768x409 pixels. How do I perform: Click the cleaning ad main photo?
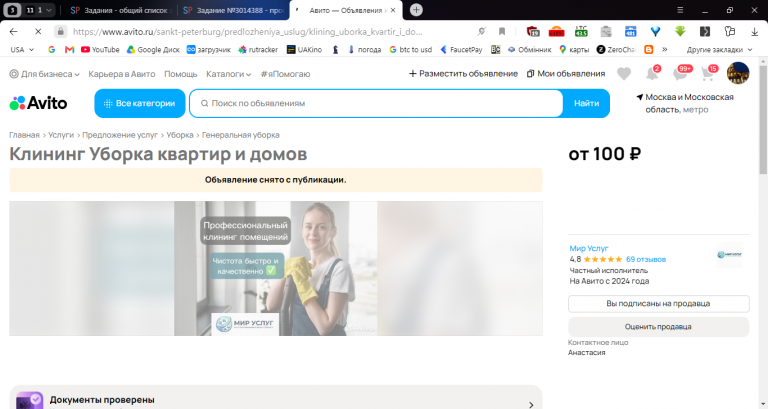click(x=276, y=268)
